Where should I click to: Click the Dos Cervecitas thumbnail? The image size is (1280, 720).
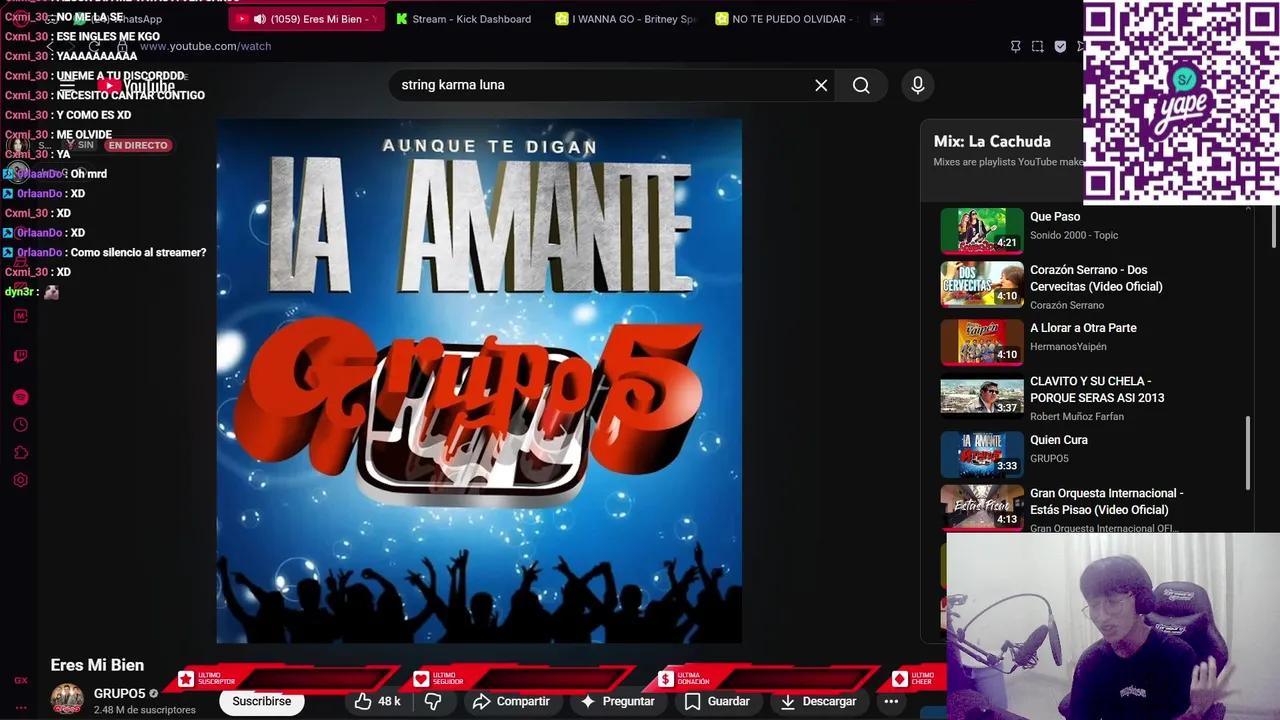(981, 284)
